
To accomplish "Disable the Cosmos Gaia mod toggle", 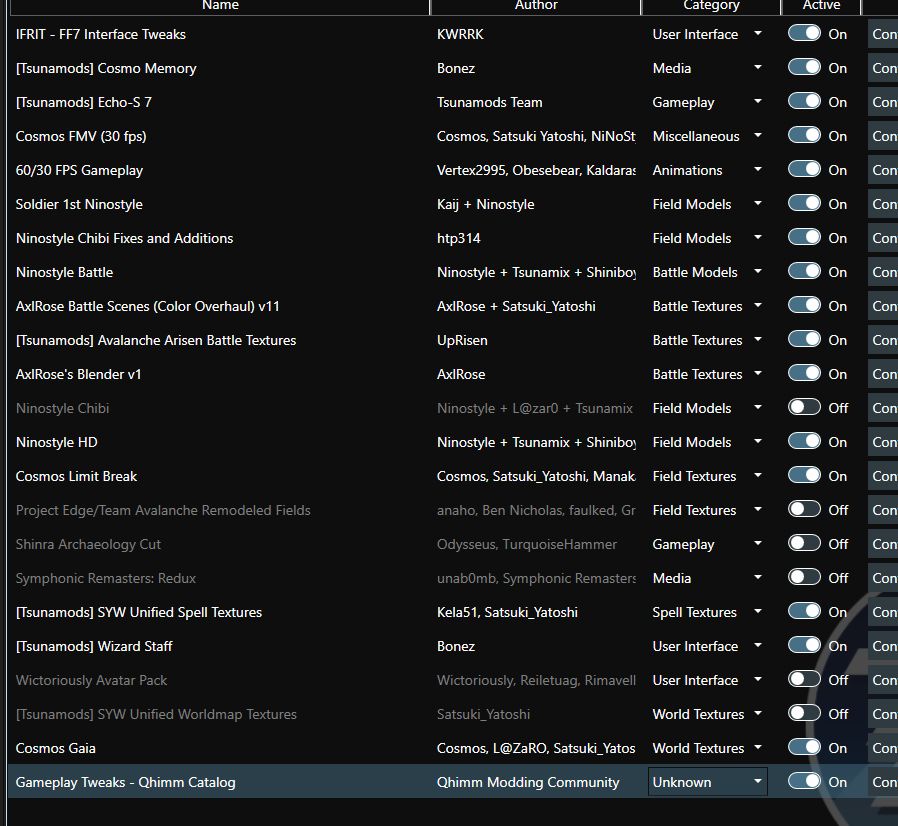I will pyautogui.click(x=804, y=748).
